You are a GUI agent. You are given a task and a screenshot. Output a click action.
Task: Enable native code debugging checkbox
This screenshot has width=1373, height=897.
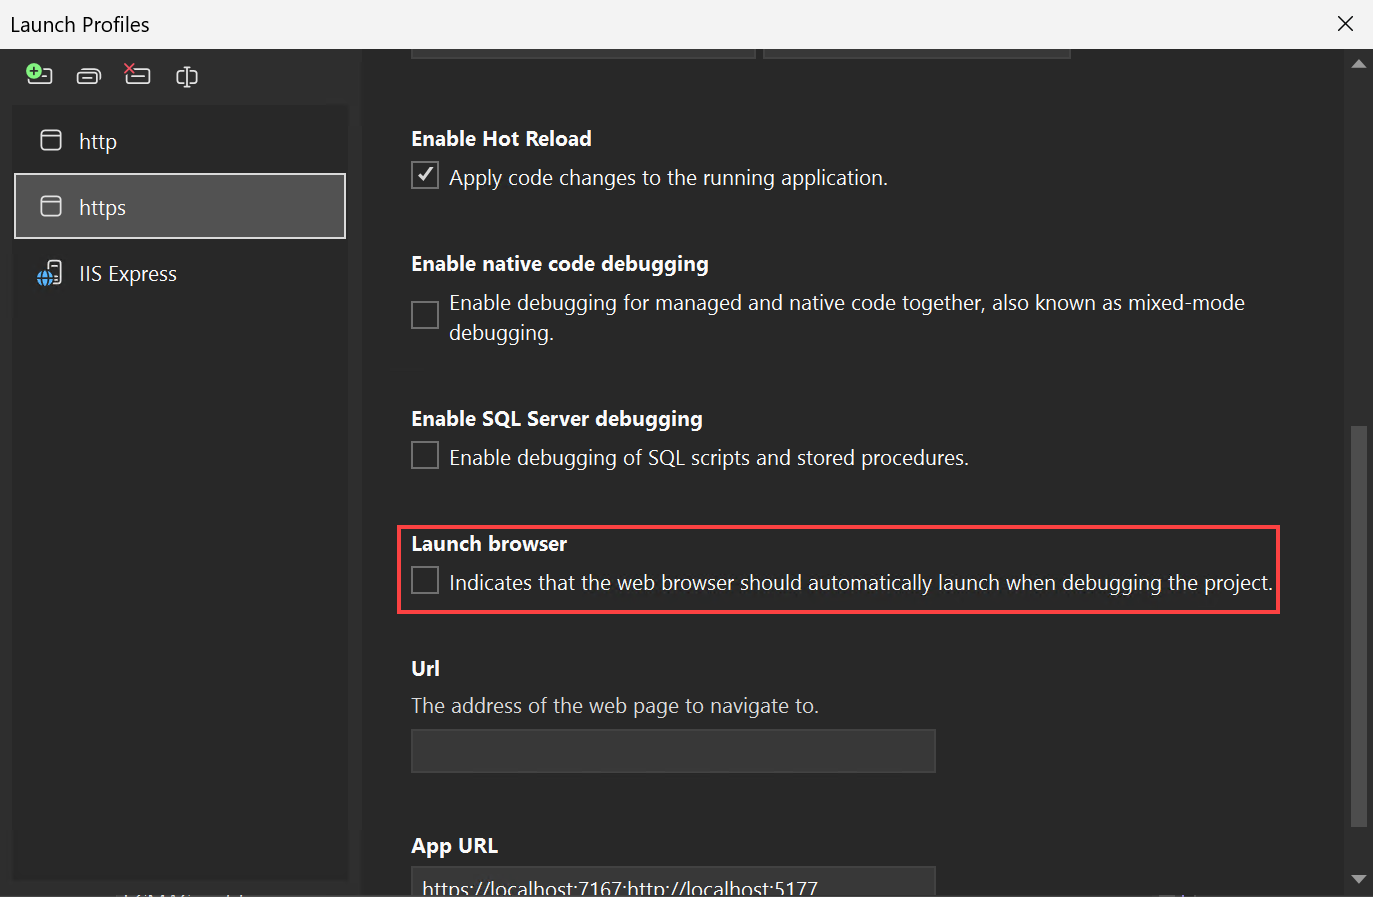pos(424,315)
